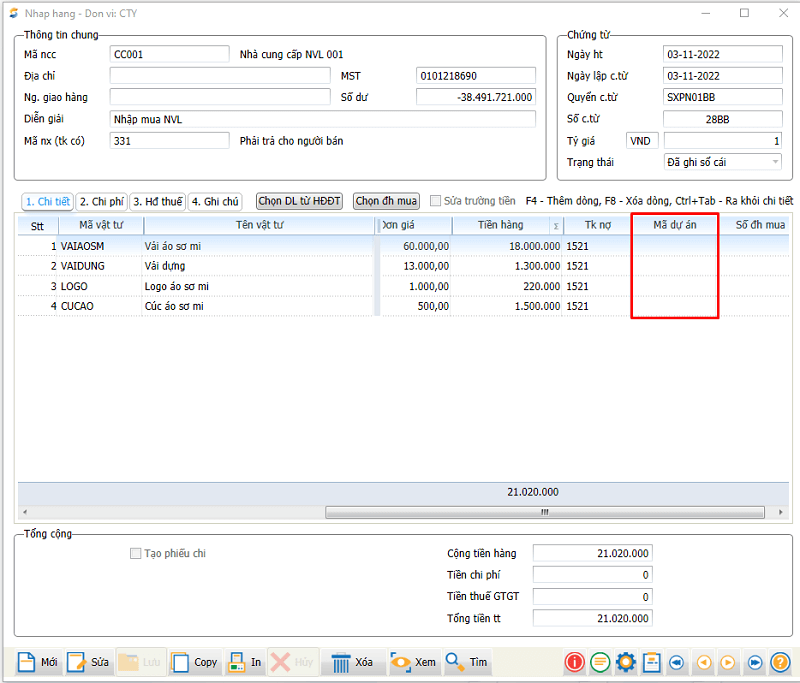Click the Số đh mua column header
Viewport: 800px width, 683px height.
click(760, 225)
